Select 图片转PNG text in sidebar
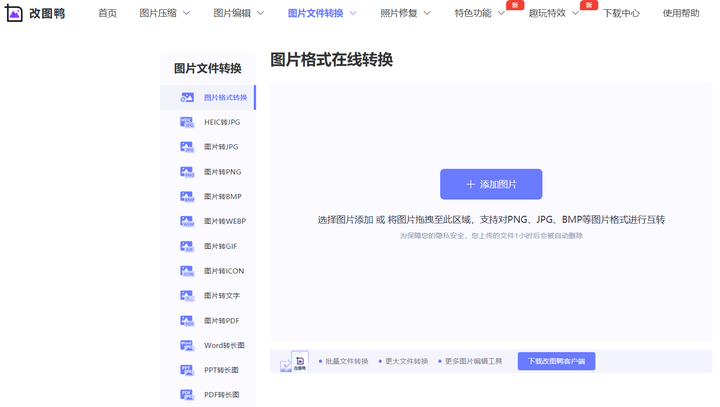The image size is (720, 407). pyautogui.click(x=223, y=172)
